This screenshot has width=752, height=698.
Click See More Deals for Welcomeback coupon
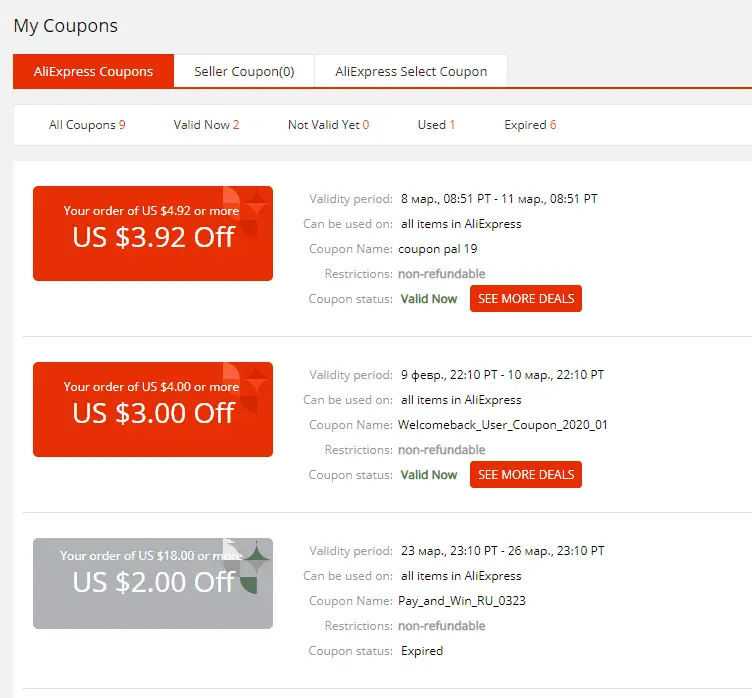[x=526, y=474]
